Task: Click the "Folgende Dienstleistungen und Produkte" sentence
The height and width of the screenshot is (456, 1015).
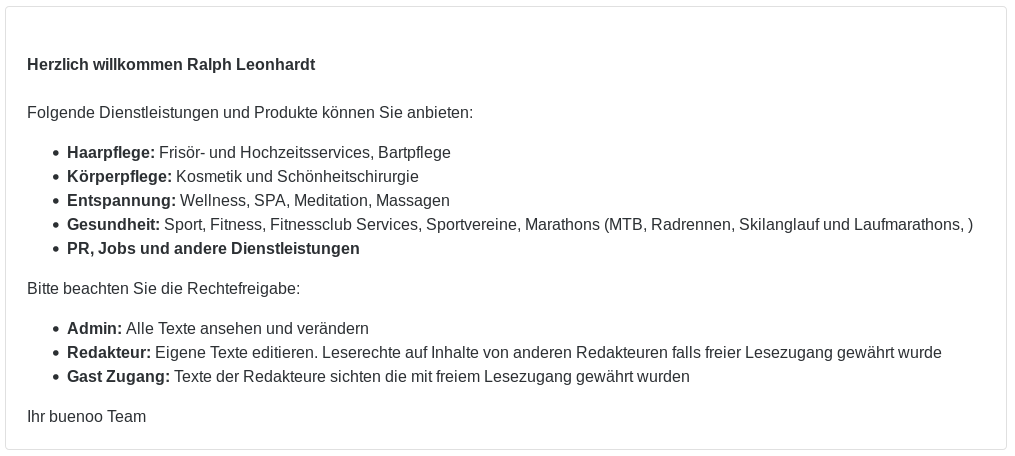Action: 249,113
